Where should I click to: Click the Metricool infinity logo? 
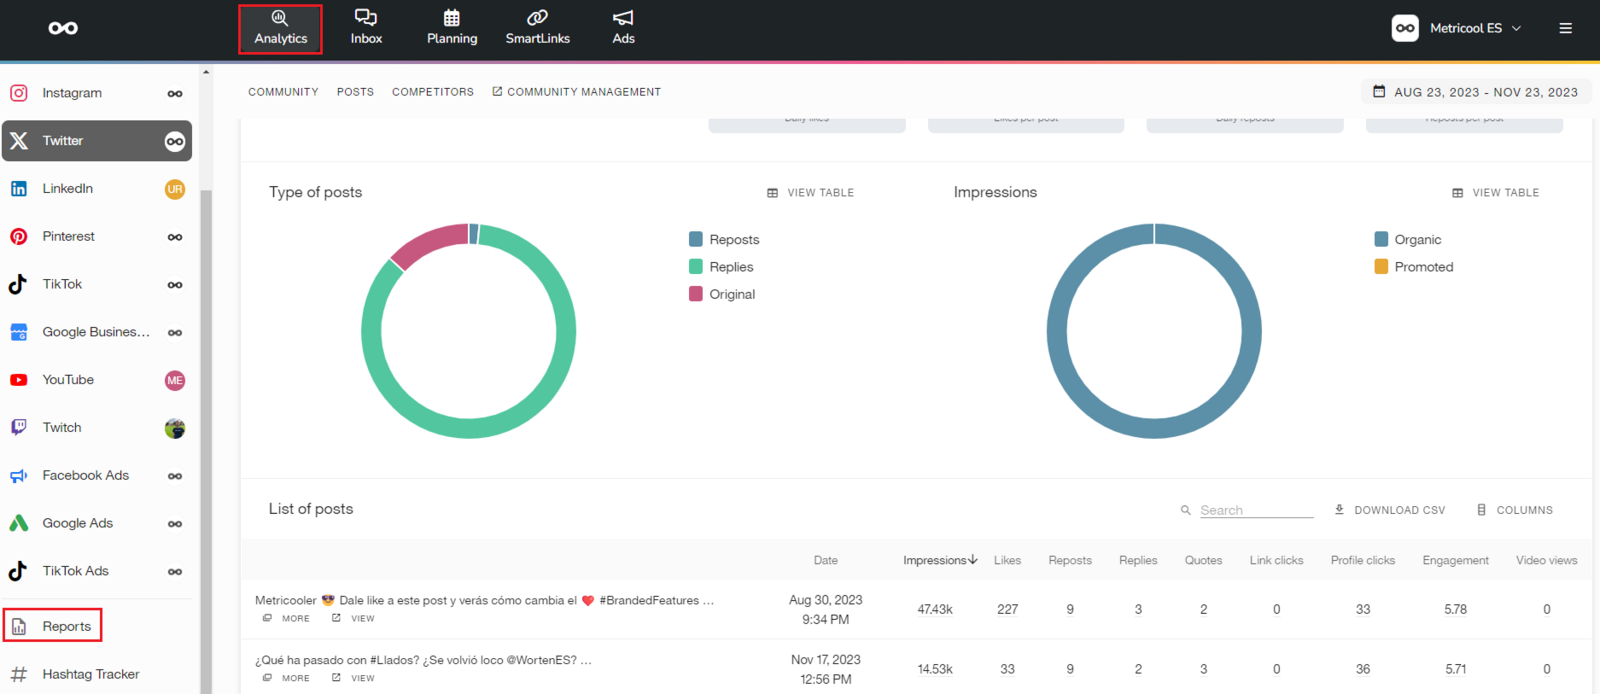point(63,28)
